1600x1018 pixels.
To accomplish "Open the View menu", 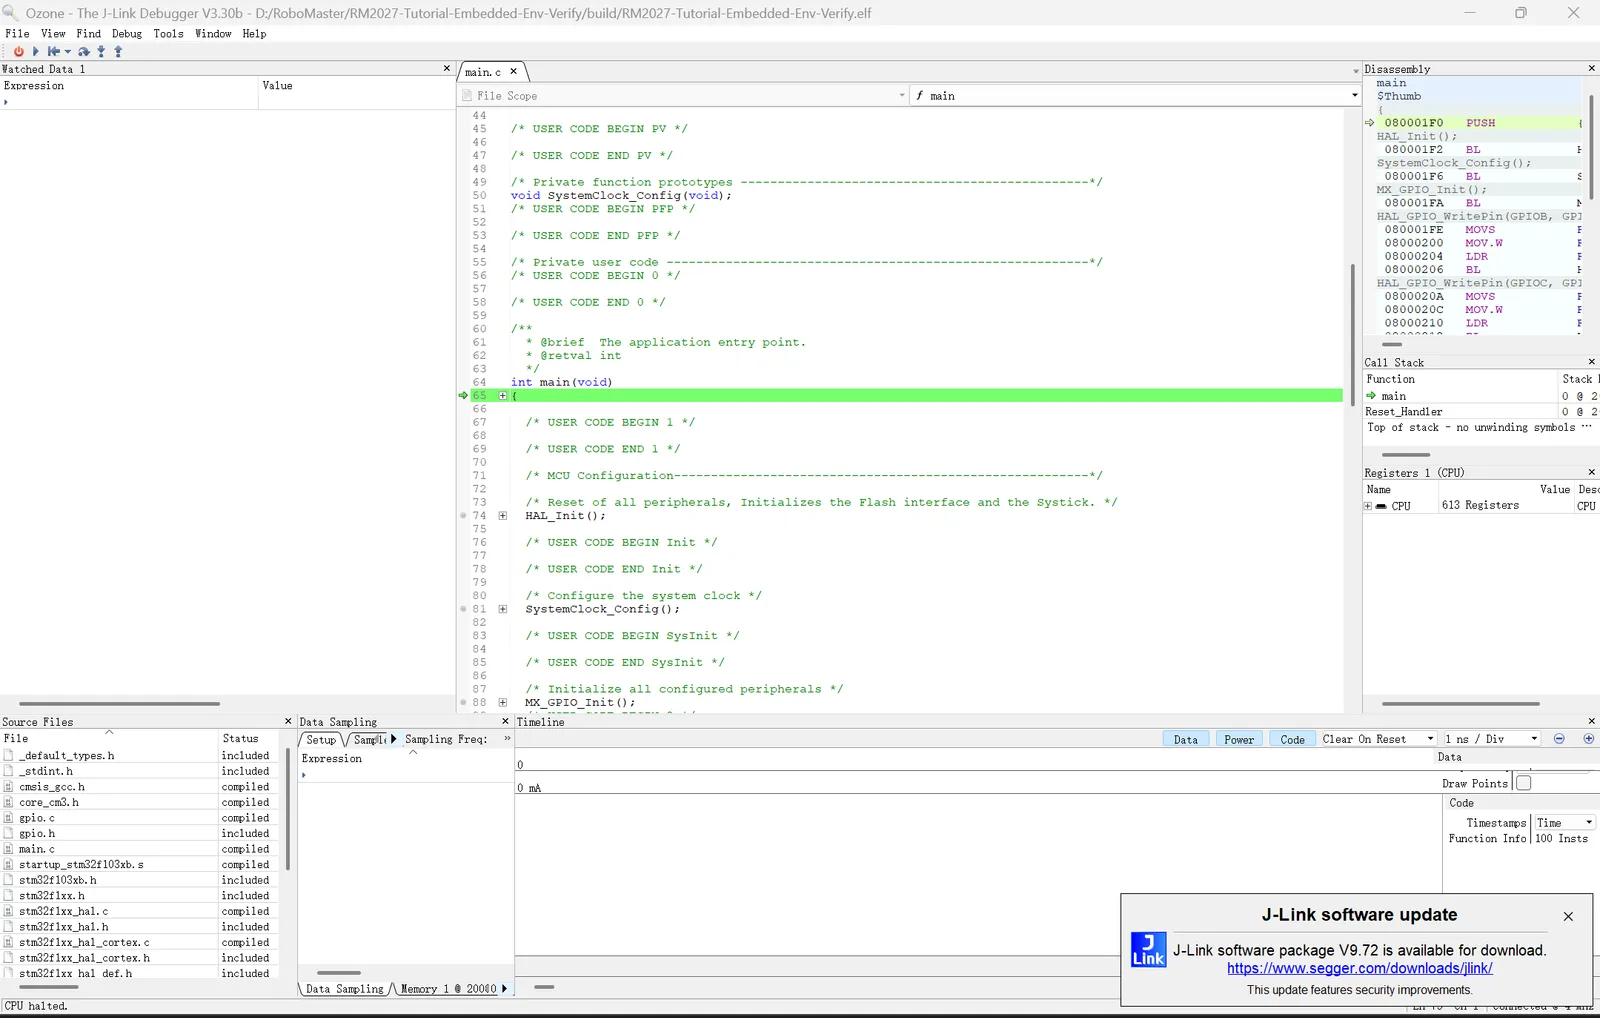I will click(x=53, y=33).
